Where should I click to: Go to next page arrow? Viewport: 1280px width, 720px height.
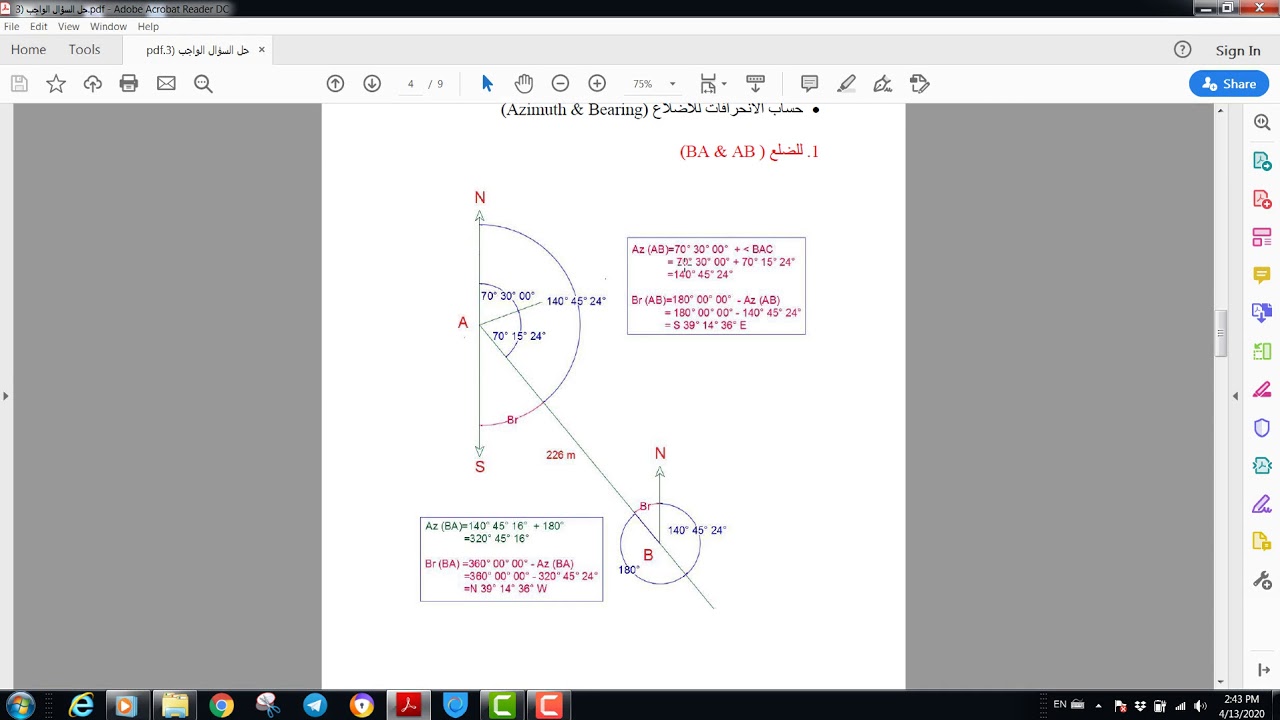[372, 84]
